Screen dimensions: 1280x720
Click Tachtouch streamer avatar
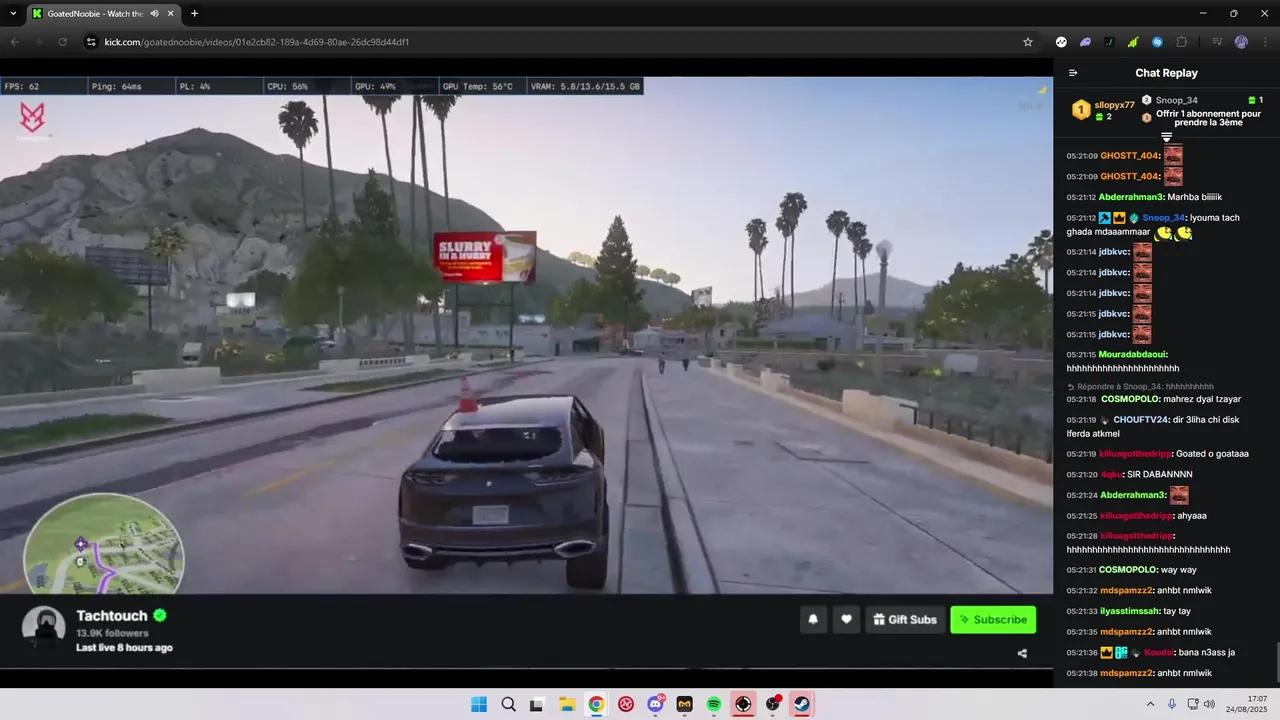pos(44,628)
